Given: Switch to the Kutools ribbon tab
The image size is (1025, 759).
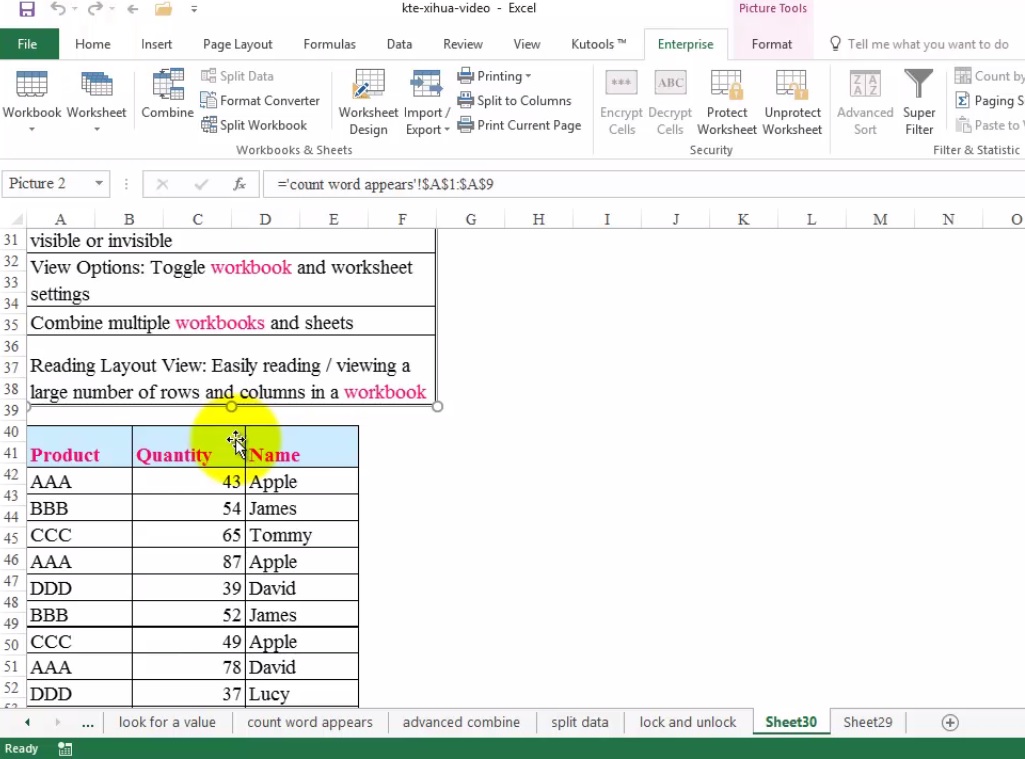Looking at the screenshot, I should [x=598, y=44].
